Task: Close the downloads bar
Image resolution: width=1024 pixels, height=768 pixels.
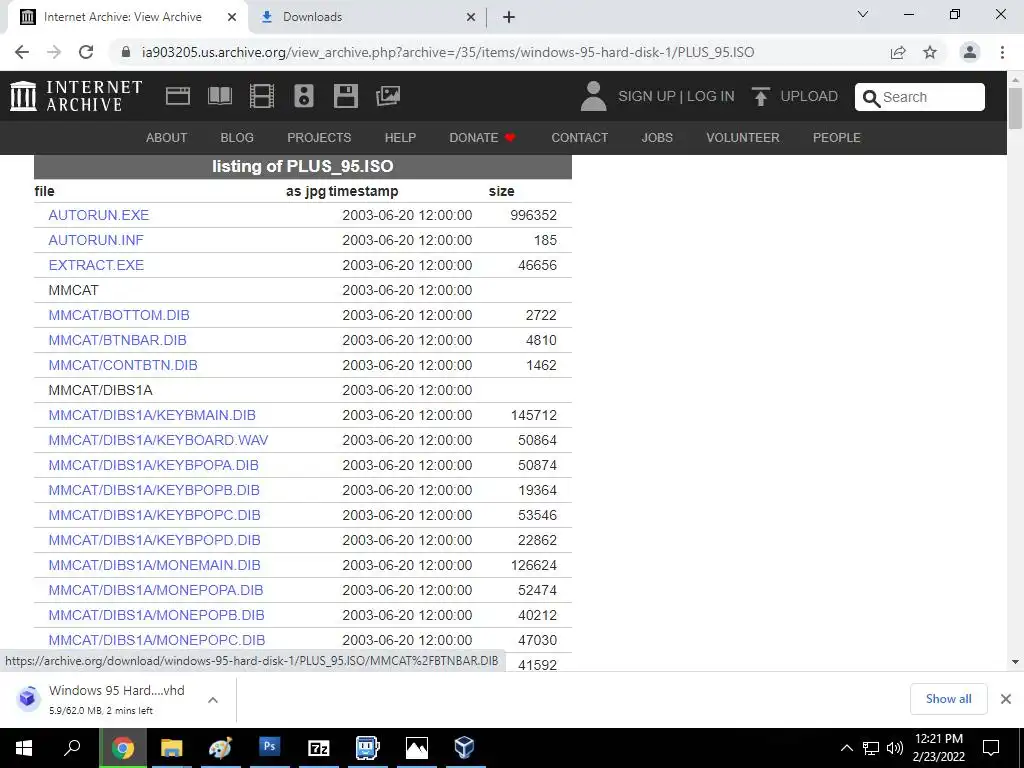Action: point(1006,699)
